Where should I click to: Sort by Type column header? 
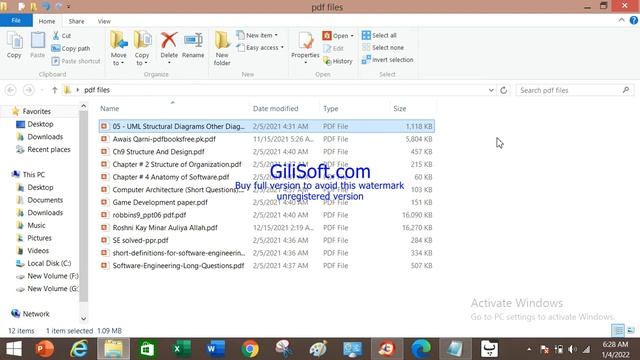coord(355,109)
